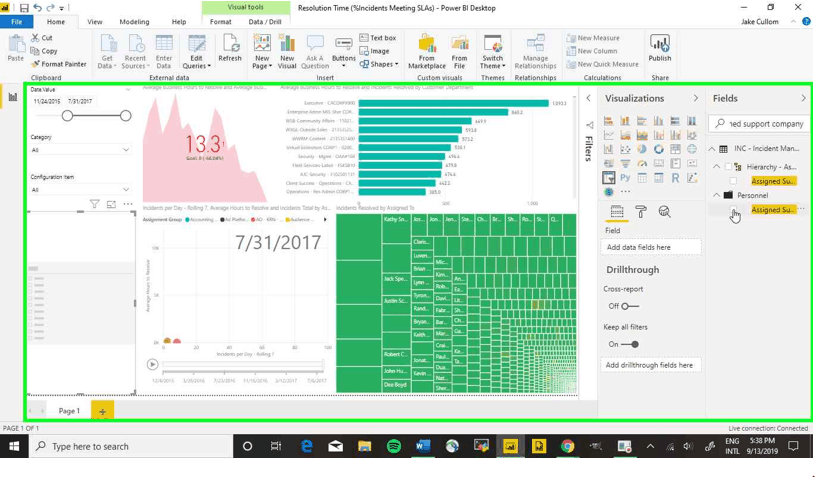Click the Refresh button

230,48
